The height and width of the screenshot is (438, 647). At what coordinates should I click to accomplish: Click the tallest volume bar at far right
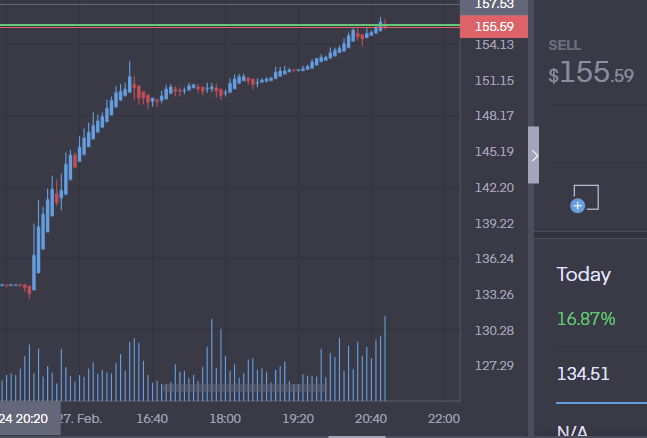[385, 358]
